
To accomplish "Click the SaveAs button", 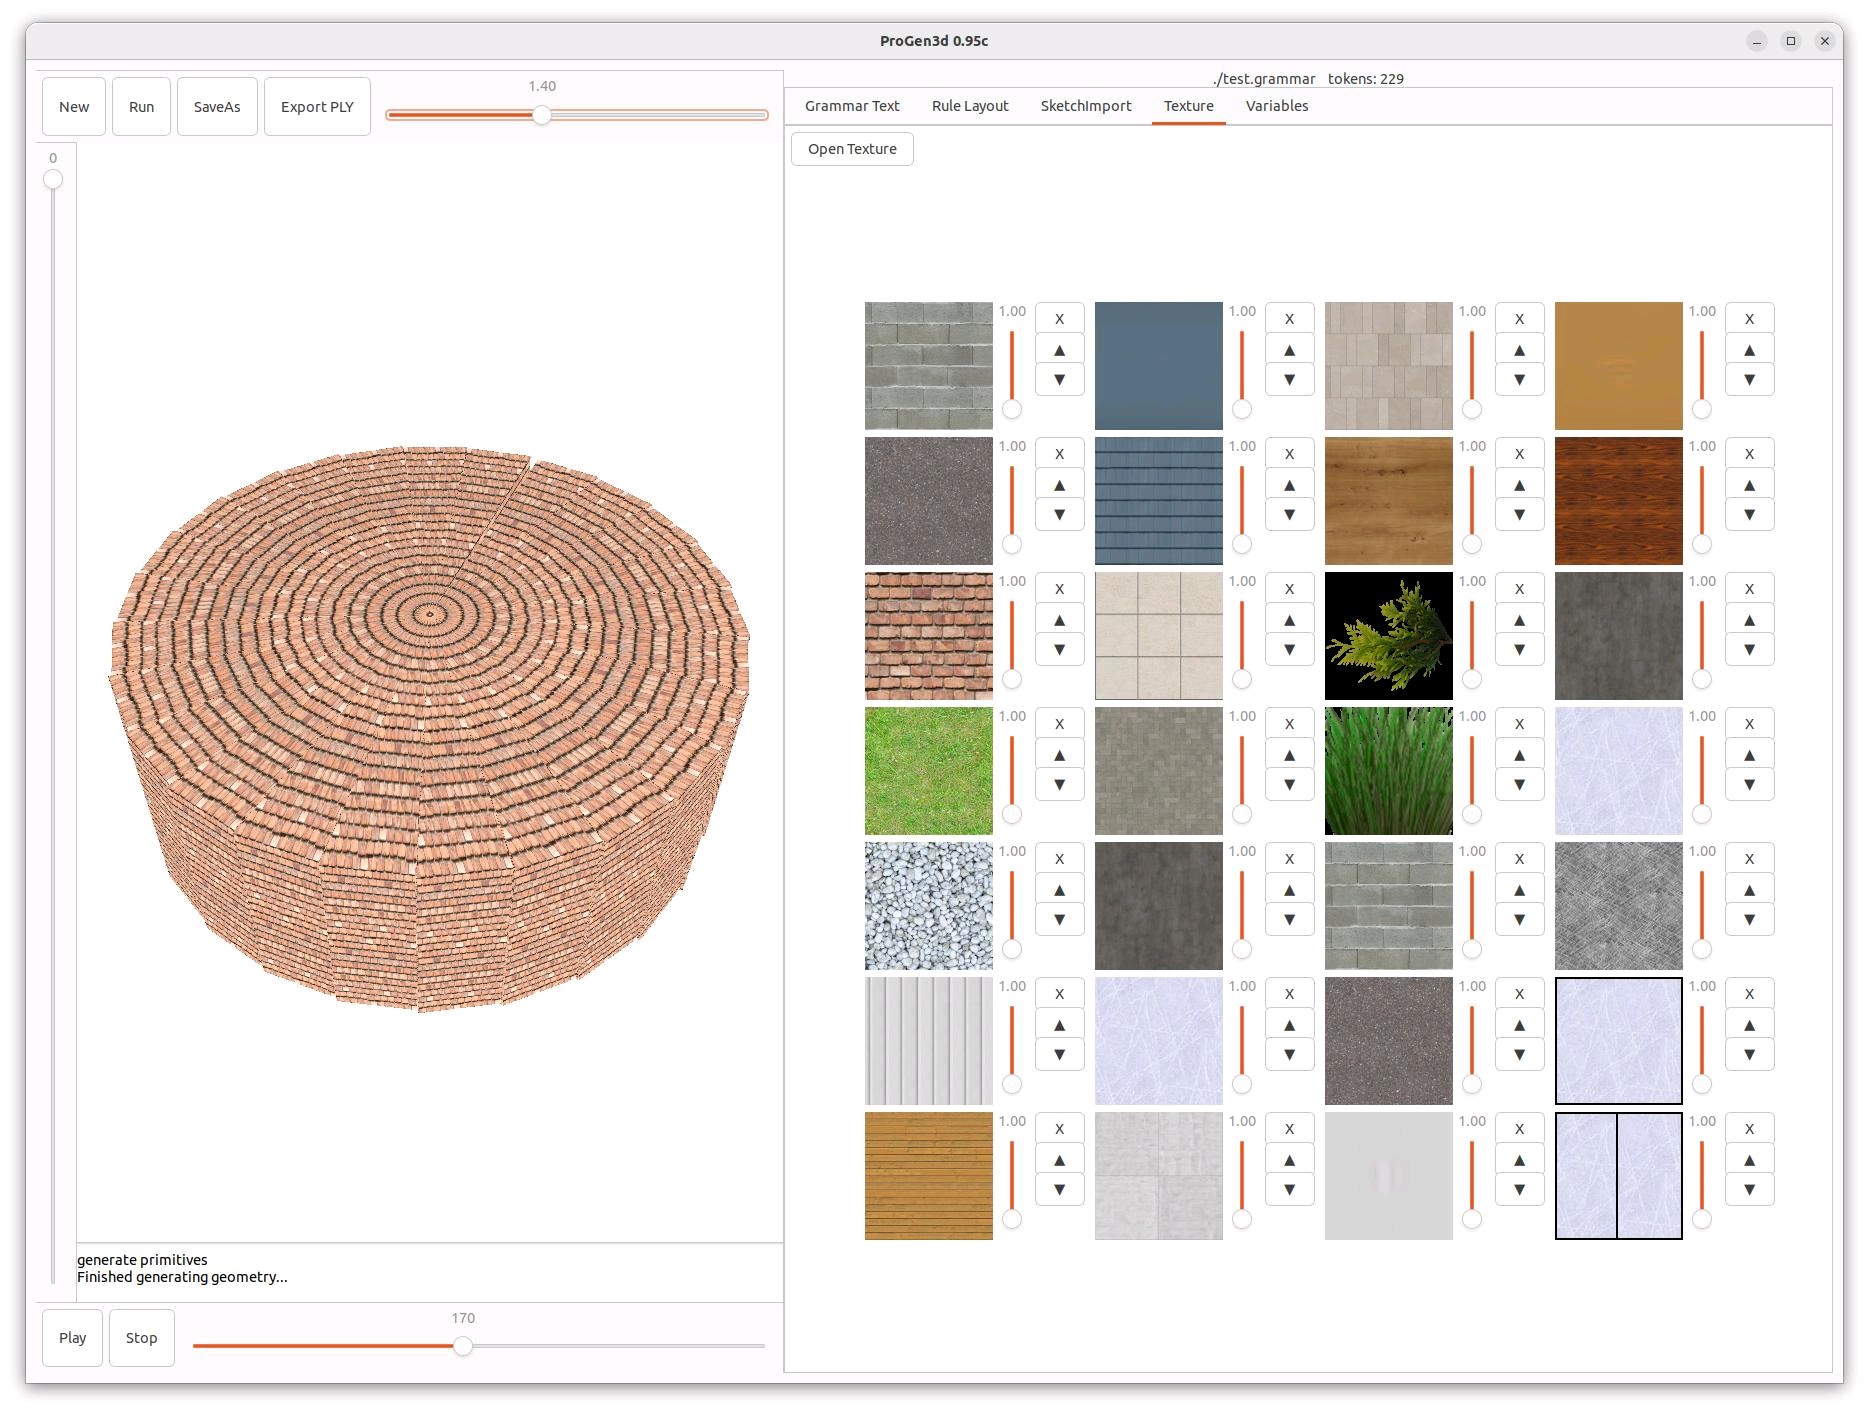I will point(217,107).
